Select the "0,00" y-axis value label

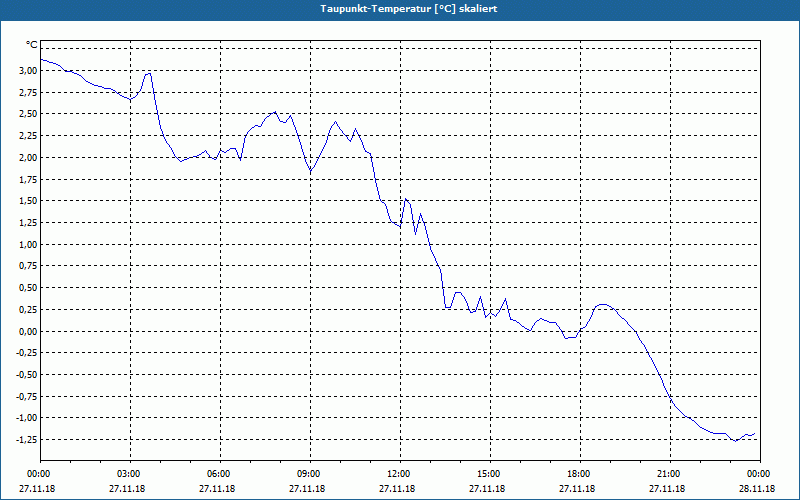(29, 331)
